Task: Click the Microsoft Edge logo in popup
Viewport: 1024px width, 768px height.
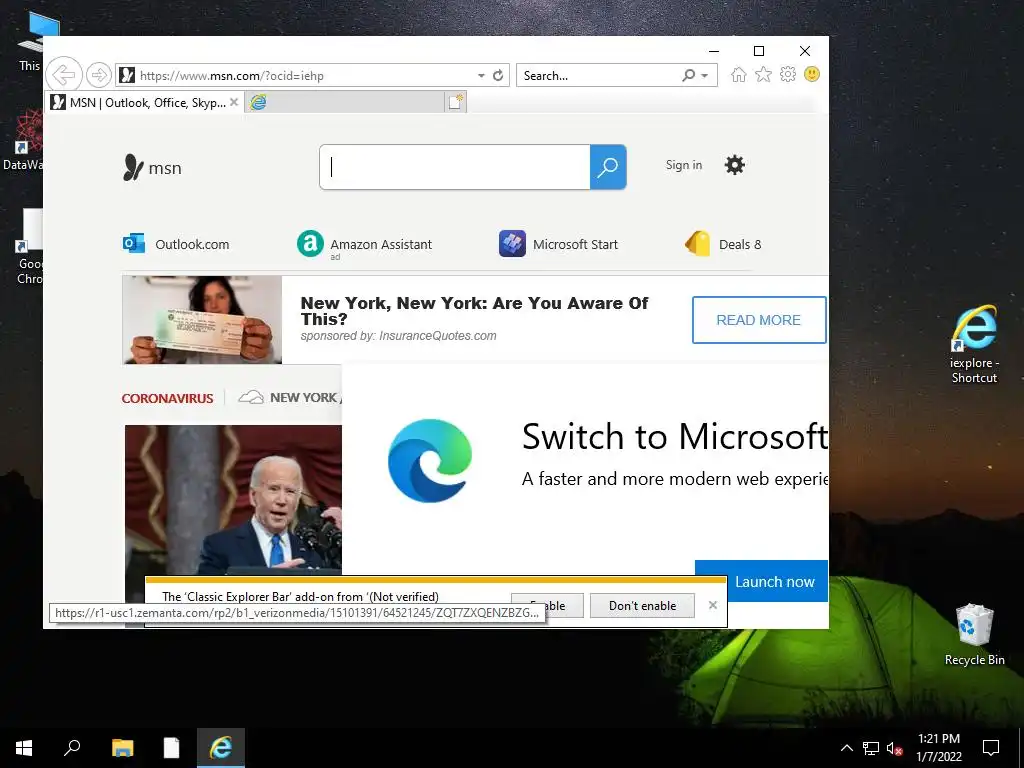Action: pos(430,461)
